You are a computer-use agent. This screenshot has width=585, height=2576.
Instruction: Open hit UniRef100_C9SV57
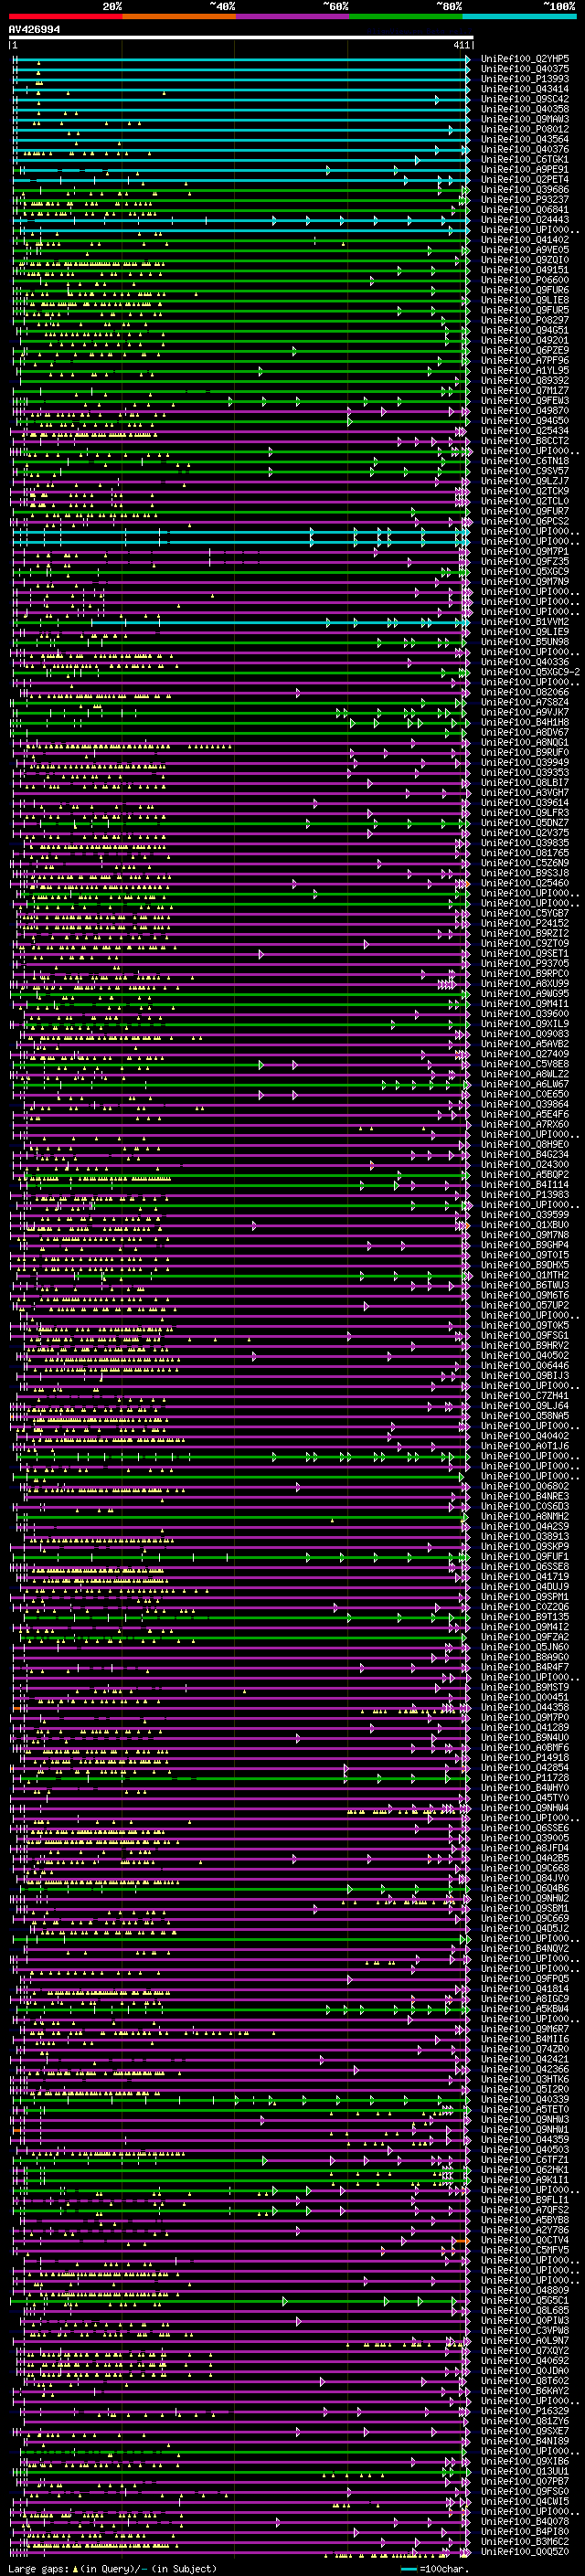(525, 471)
